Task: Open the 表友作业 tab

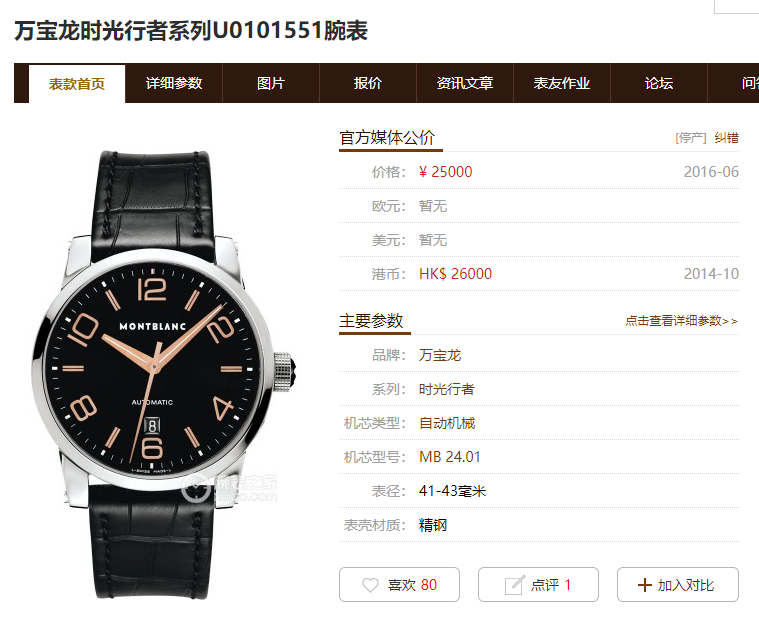Action: pyautogui.click(x=562, y=83)
